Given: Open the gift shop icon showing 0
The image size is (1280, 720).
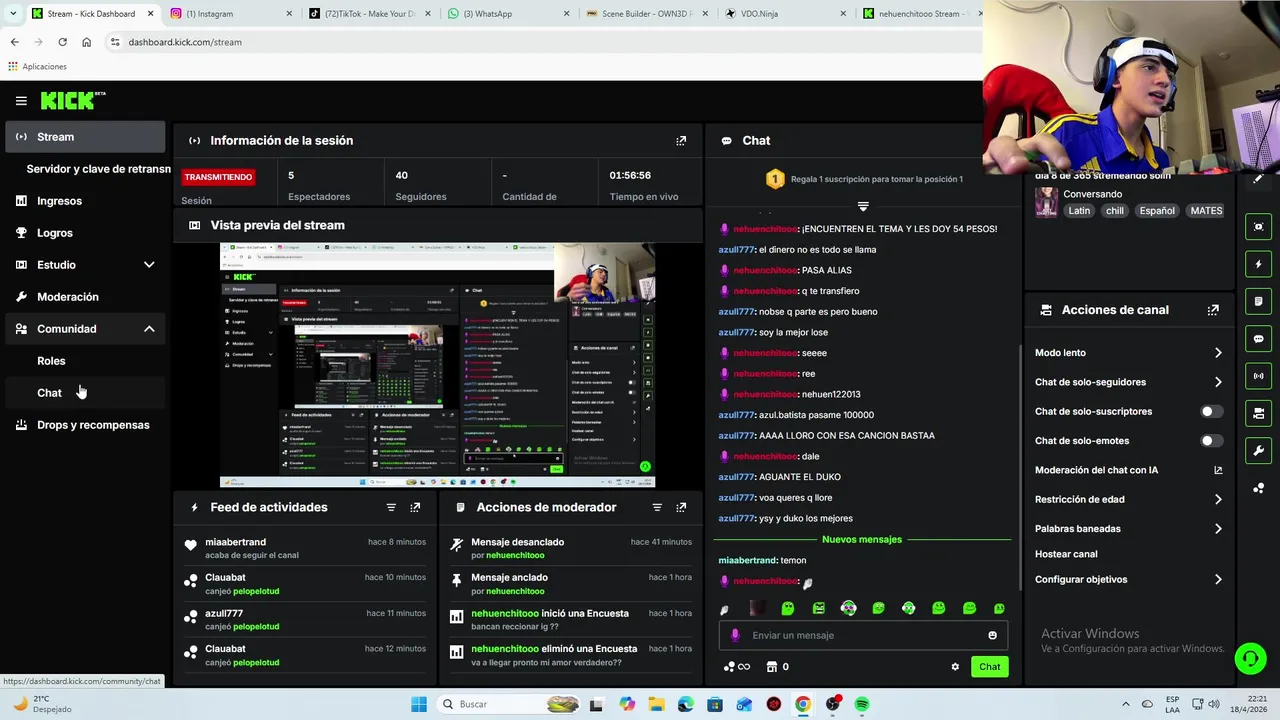Looking at the screenshot, I should pyautogui.click(x=777, y=667).
